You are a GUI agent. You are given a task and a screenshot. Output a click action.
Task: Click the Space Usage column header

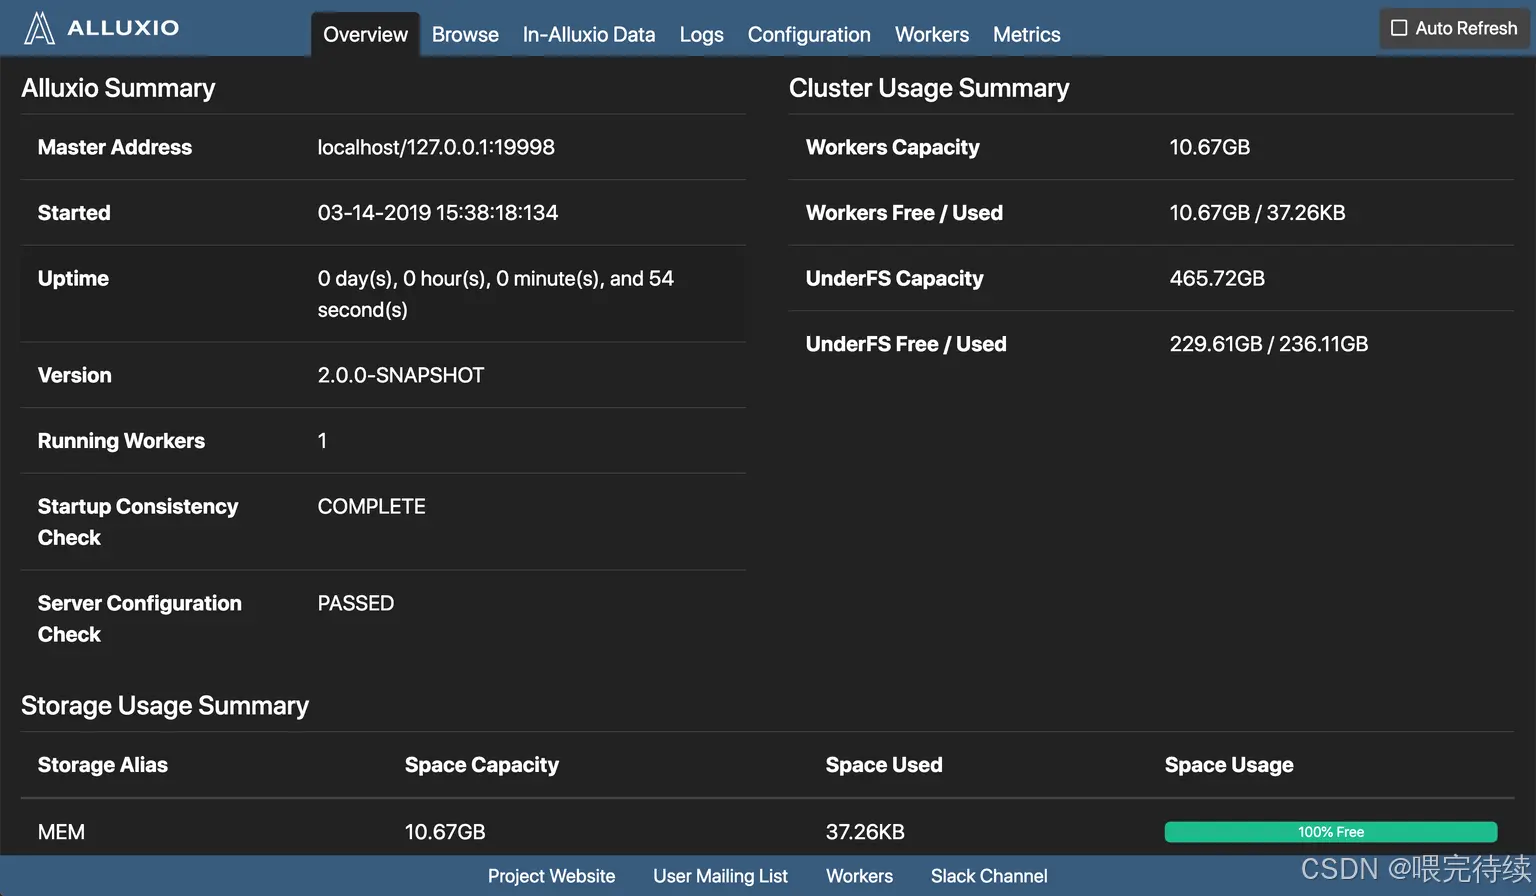coord(1229,765)
